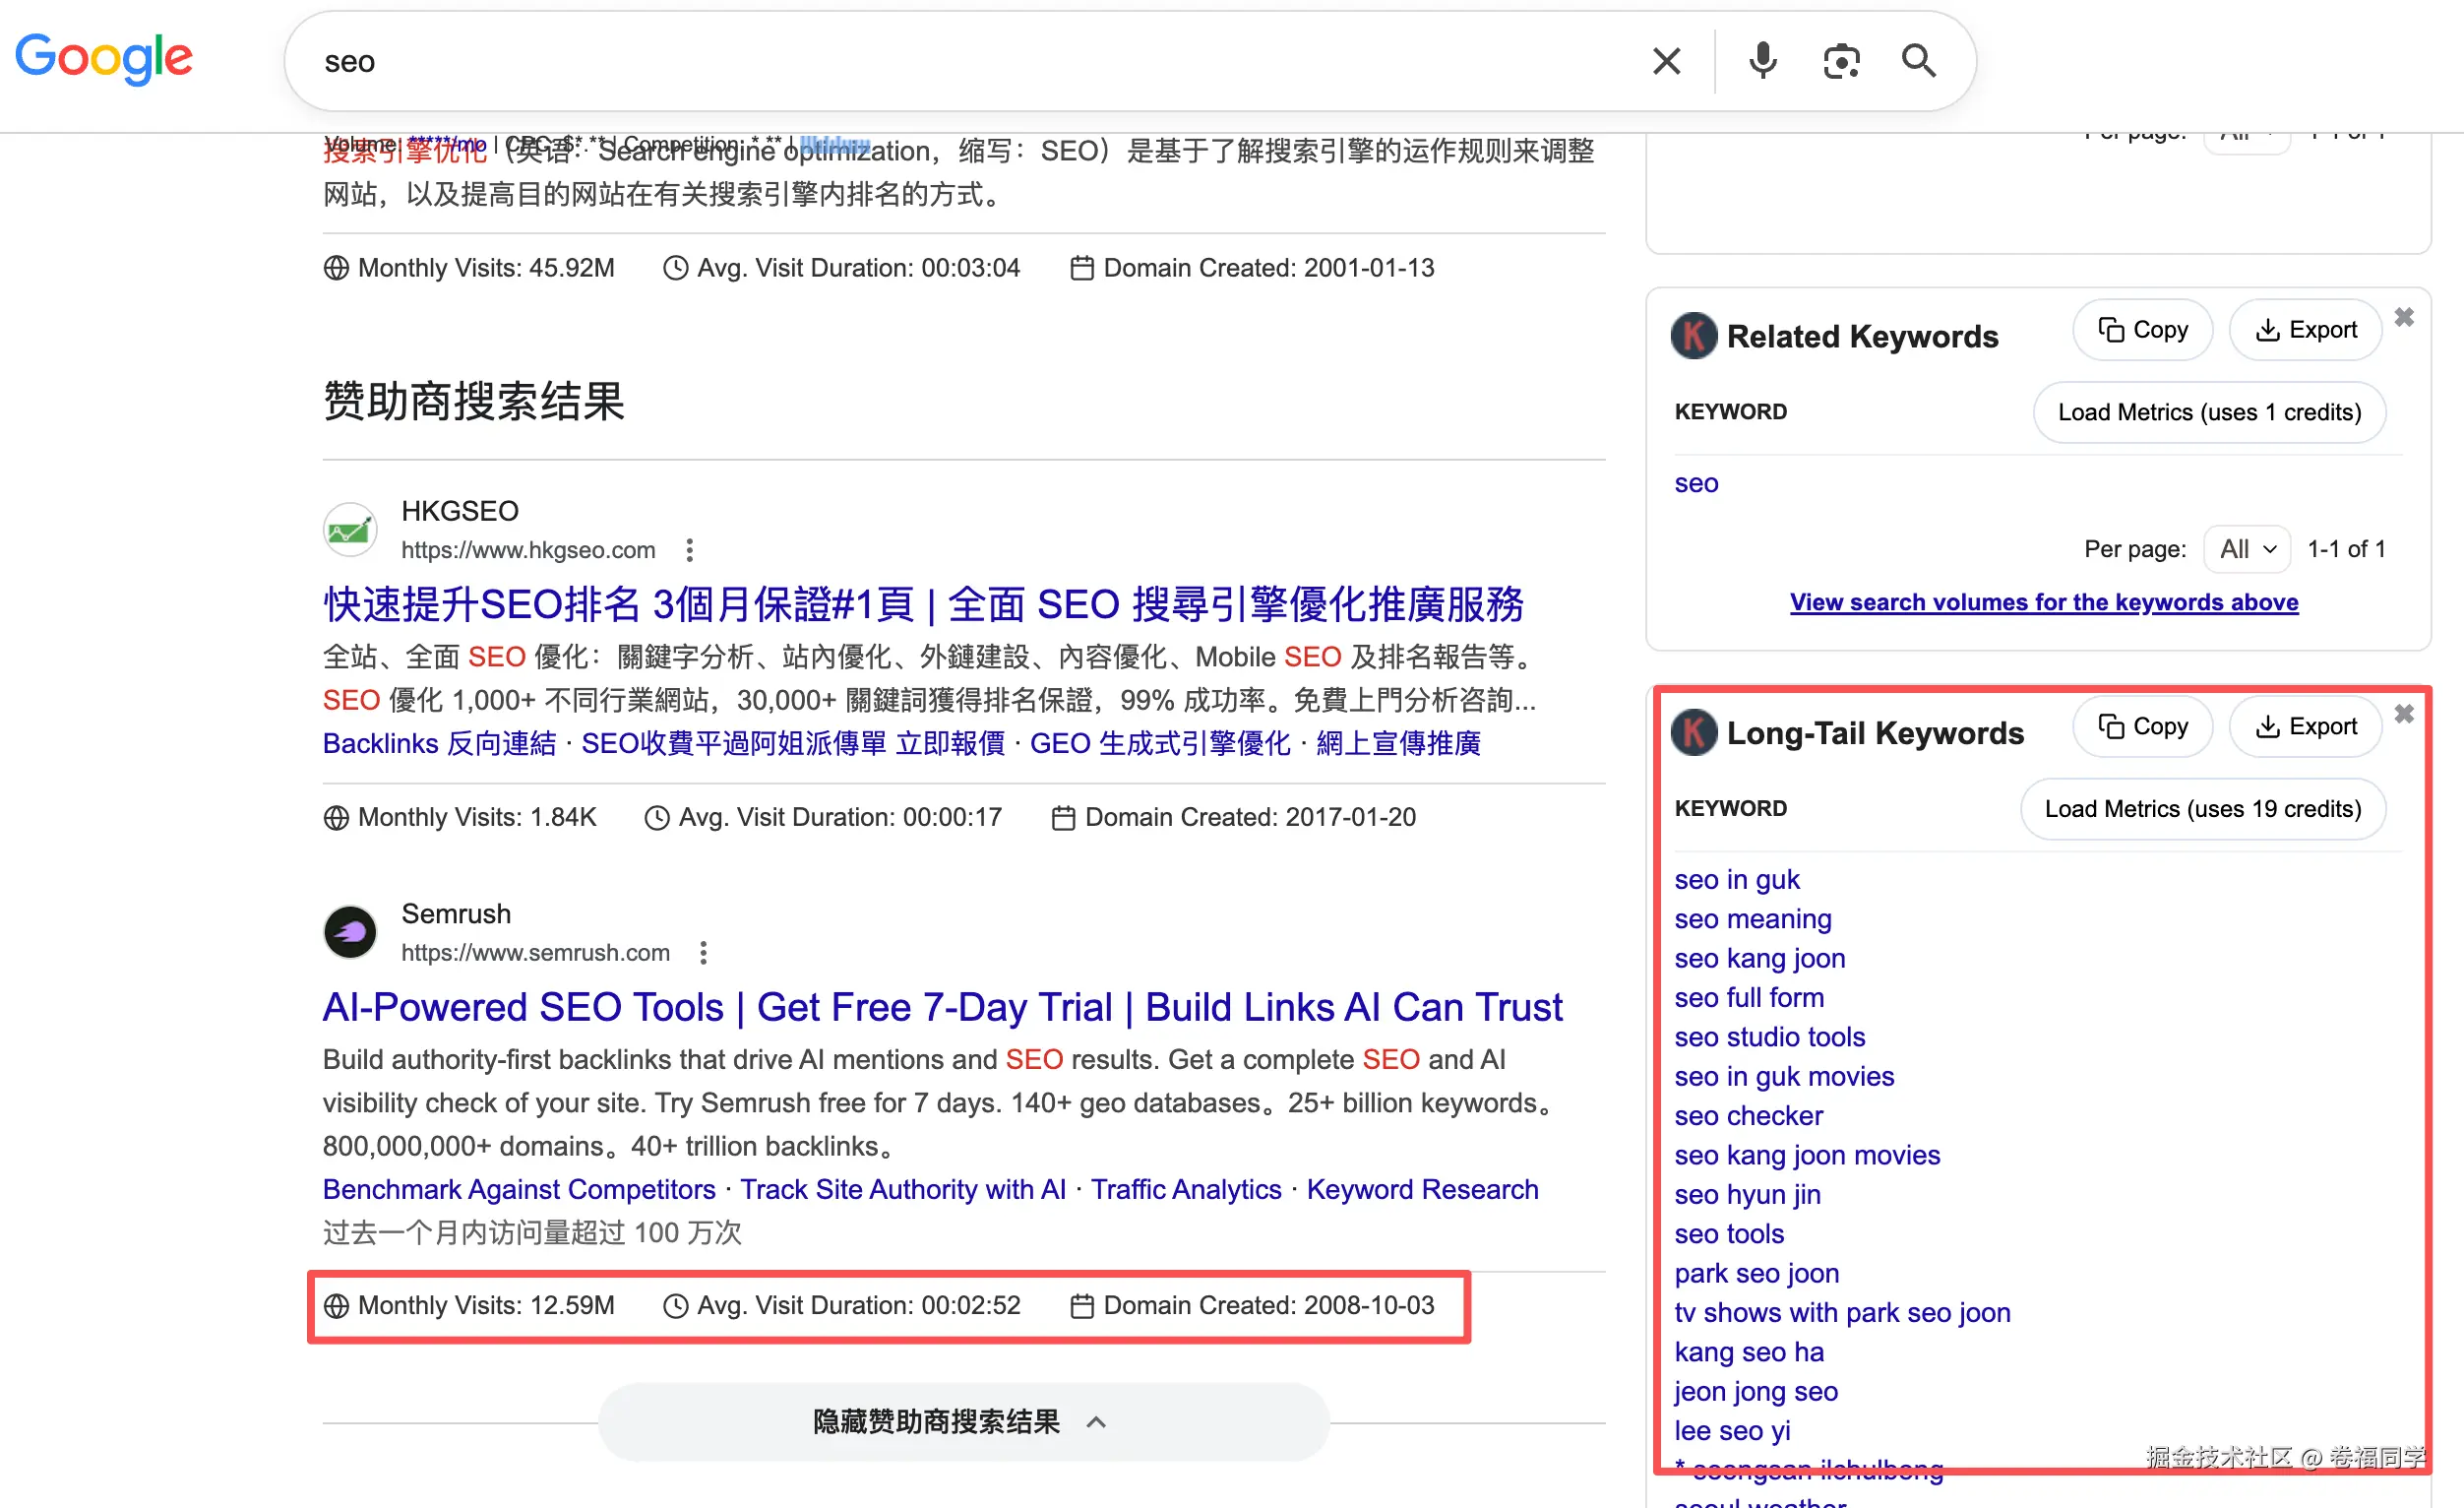The image size is (2464, 1508).
Task: Open the HKGSEO result title 快速提升SEO排名
Action: coord(922,605)
